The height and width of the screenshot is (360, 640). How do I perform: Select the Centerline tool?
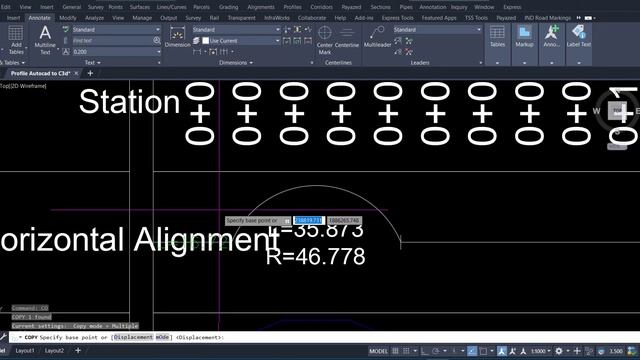[347, 37]
